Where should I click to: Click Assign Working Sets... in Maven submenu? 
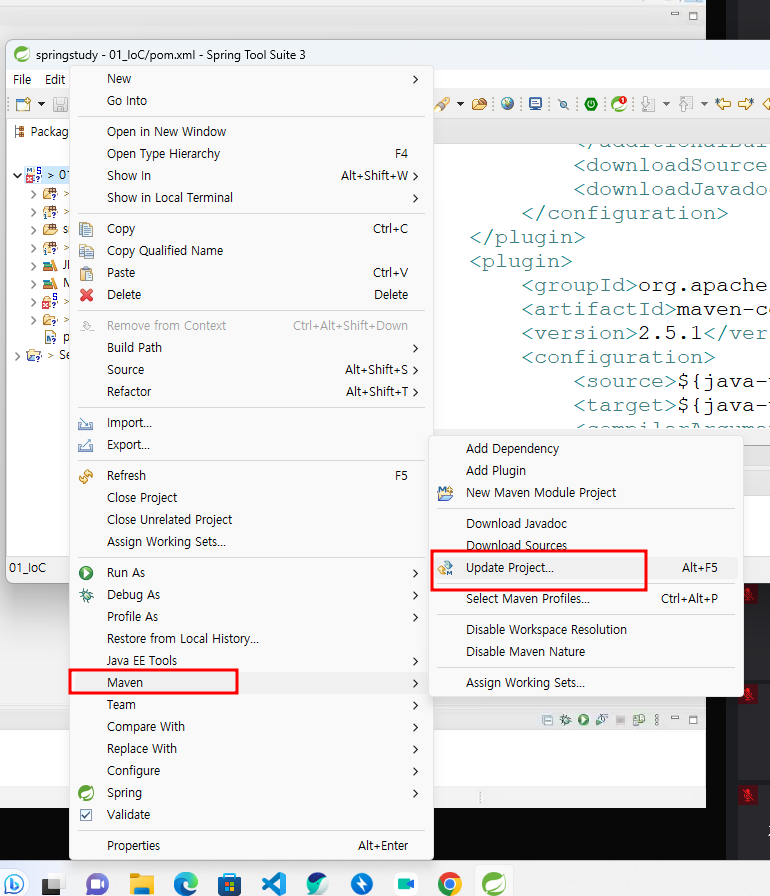[x=526, y=683]
